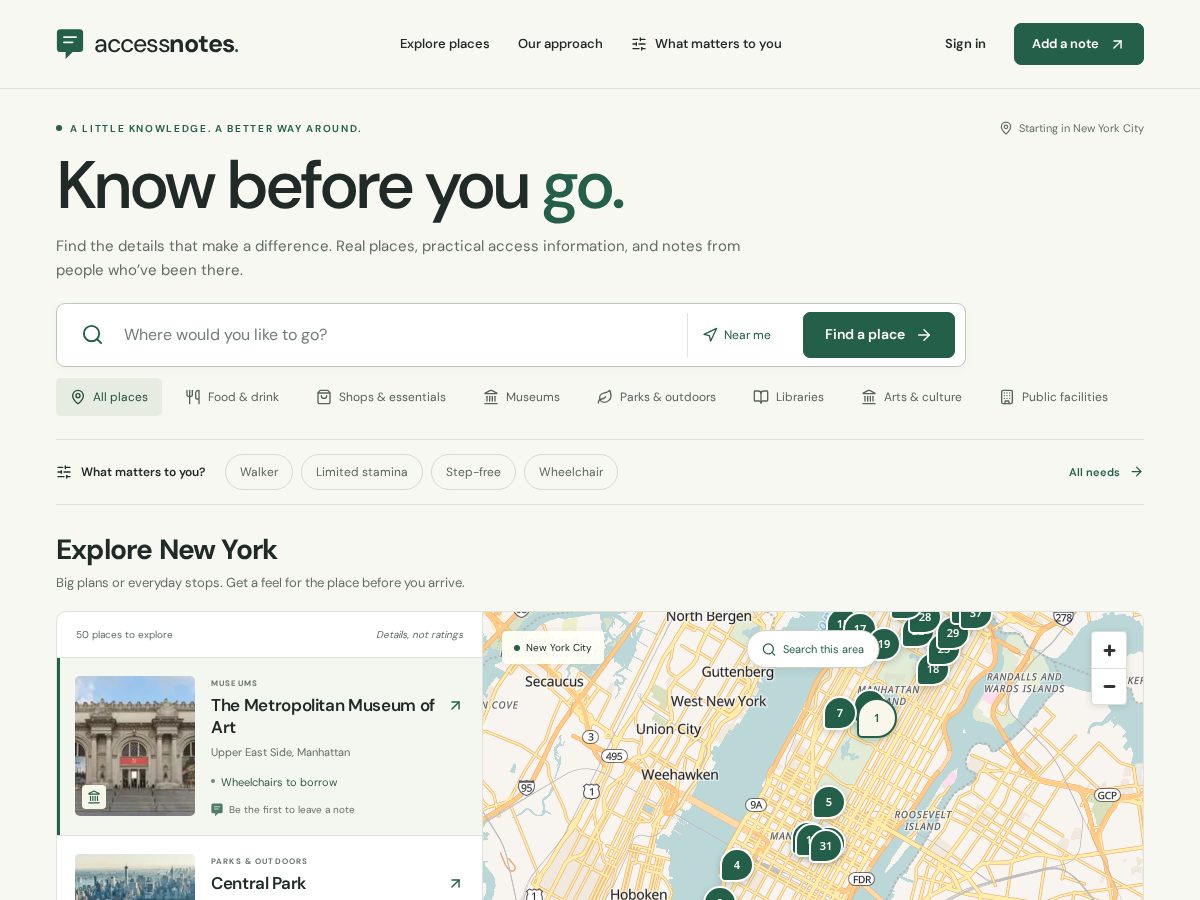1200x900 pixels.
Task: Select the All places category tab
Action: coord(109,397)
